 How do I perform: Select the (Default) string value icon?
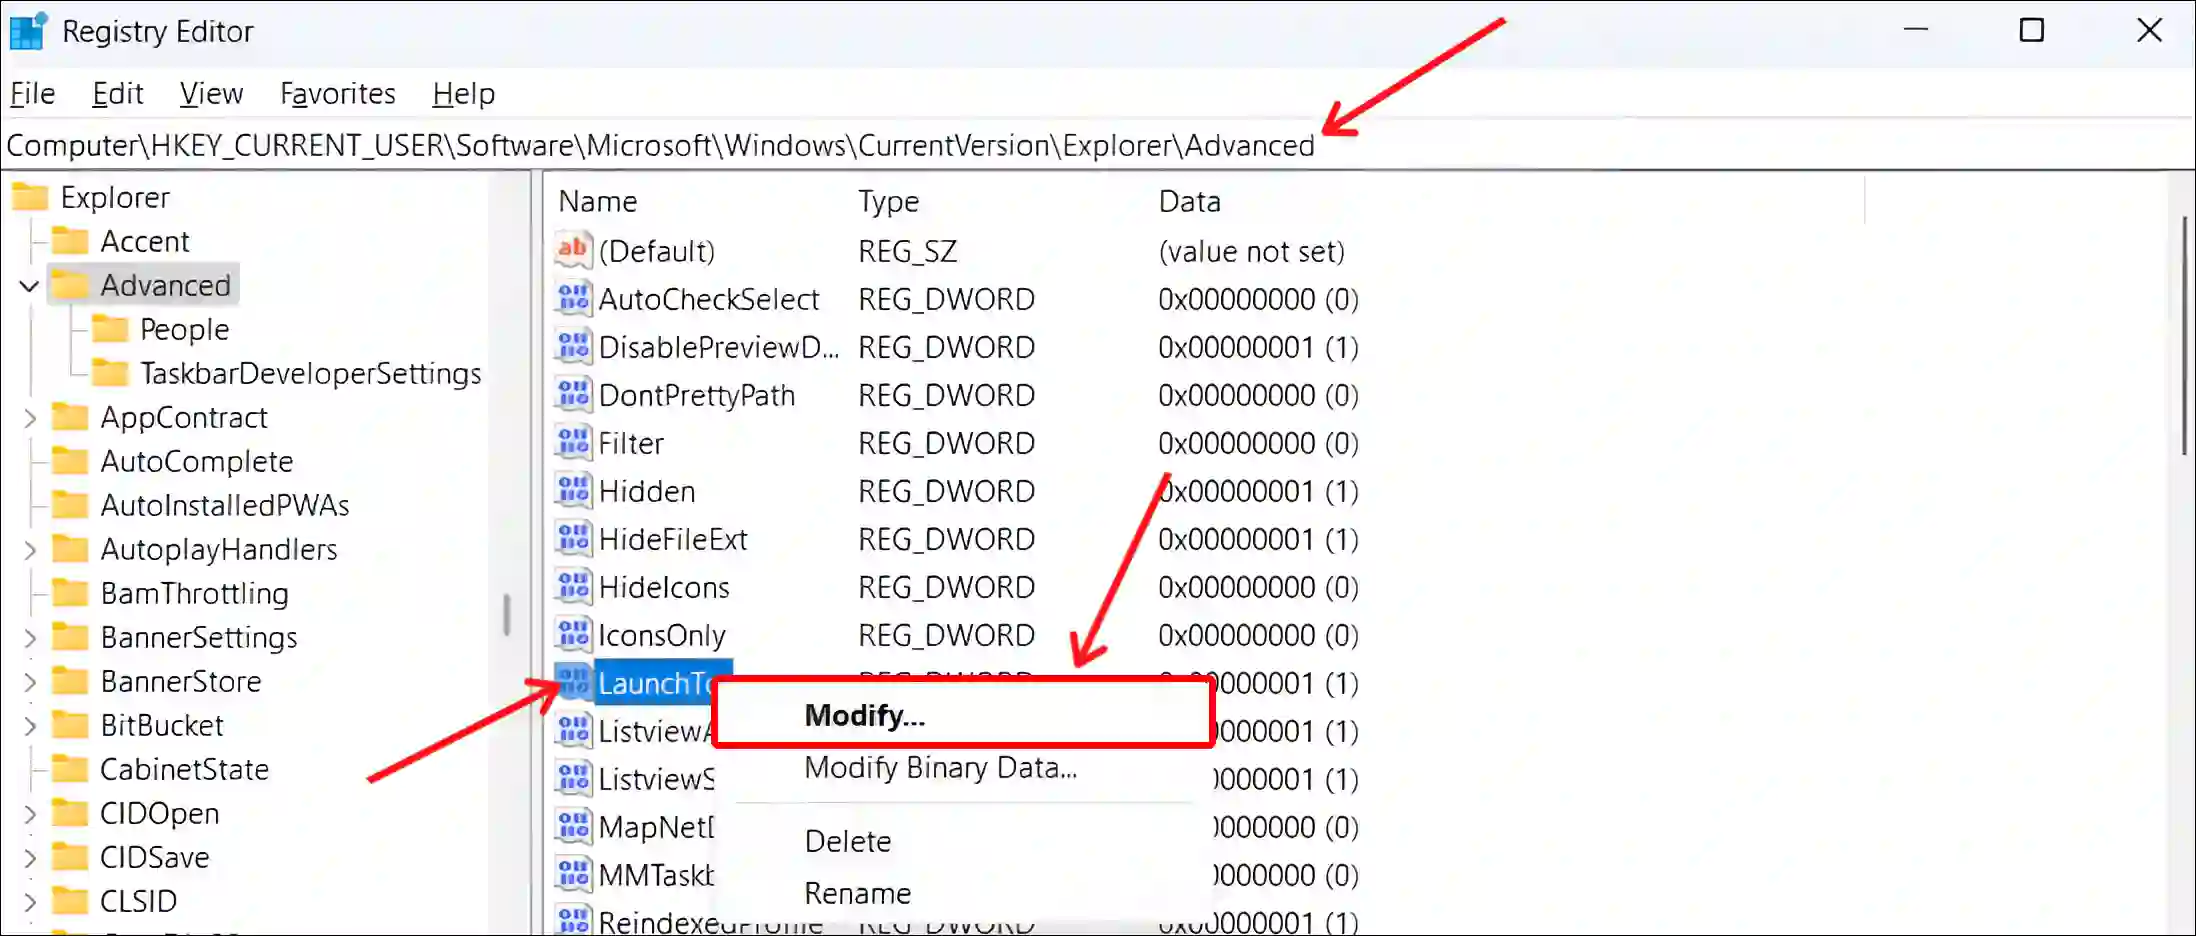[x=573, y=250]
